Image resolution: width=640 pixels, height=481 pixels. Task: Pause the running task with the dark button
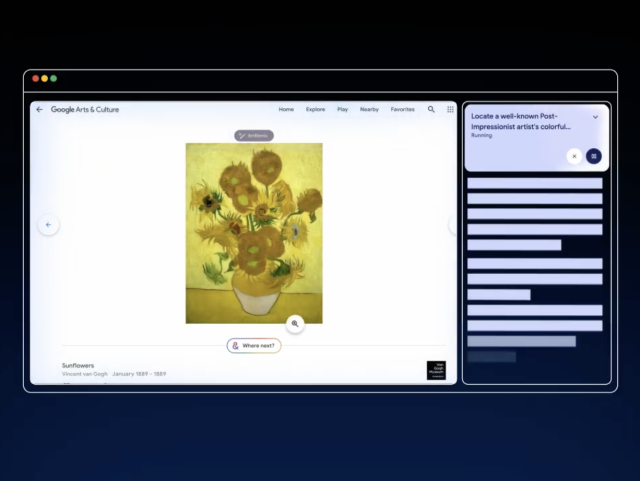tap(594, 156)
